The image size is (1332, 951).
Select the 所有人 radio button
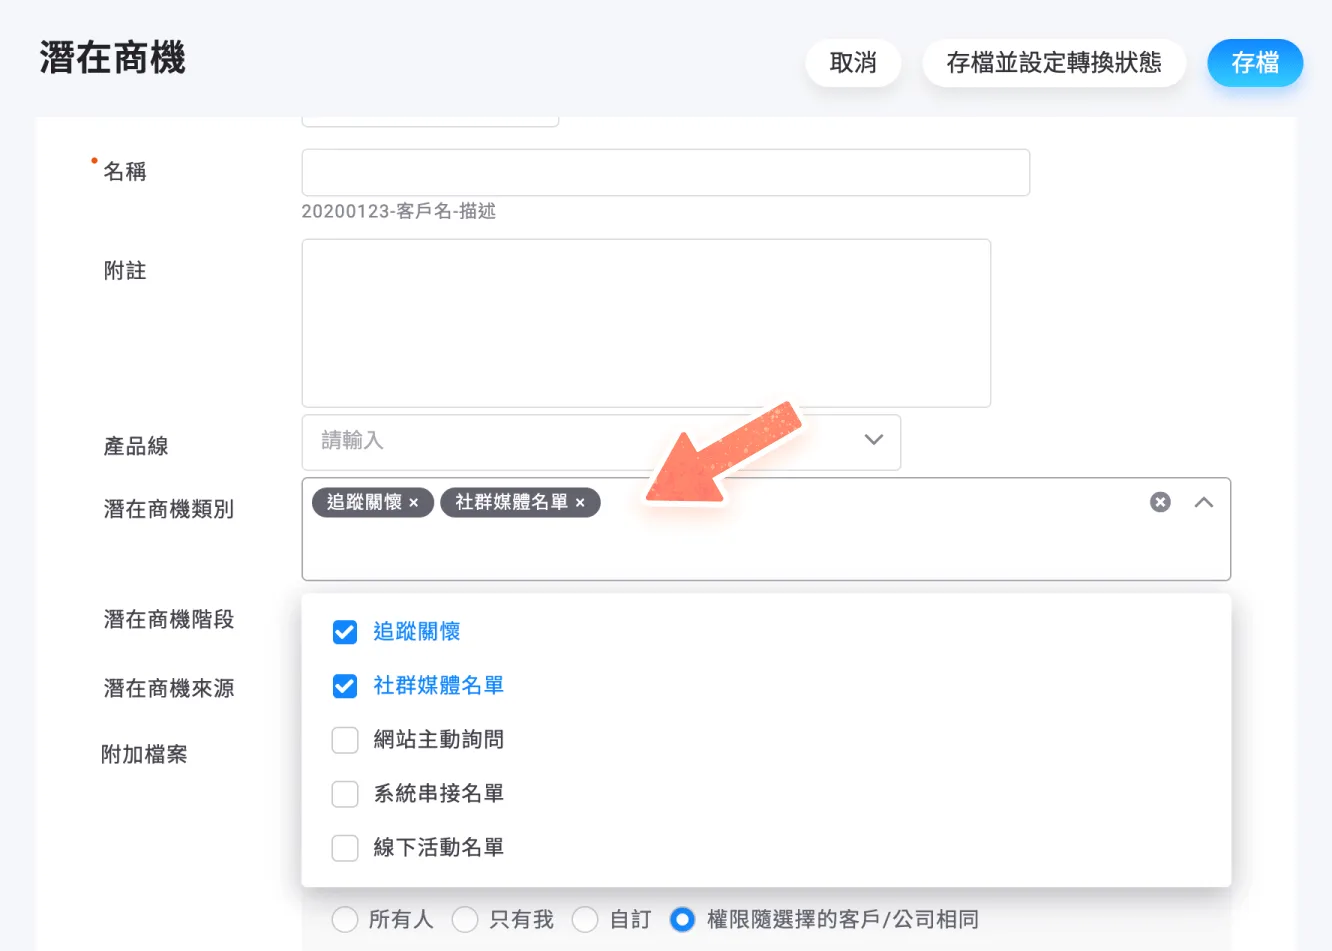[345, 920]
